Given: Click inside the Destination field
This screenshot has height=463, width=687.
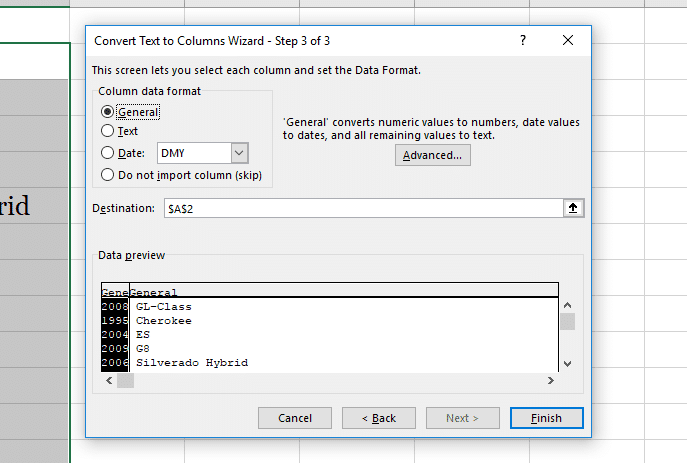Looking at the screenshot, I should click(360, 208).
